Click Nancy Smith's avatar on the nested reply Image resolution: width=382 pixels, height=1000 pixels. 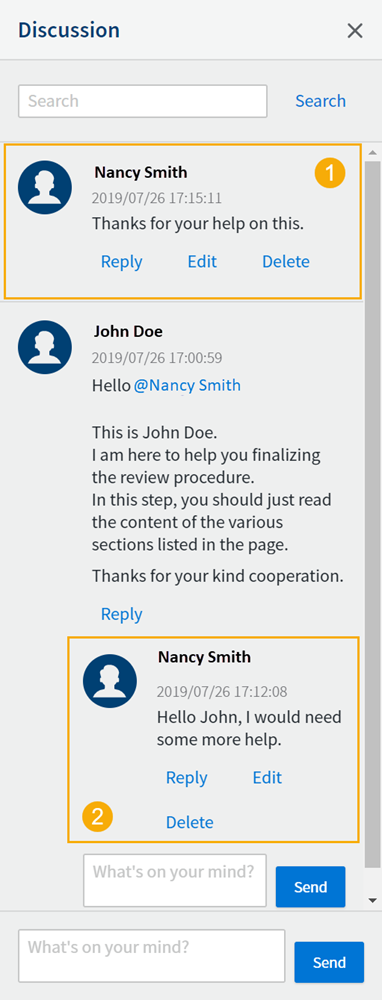110,681
